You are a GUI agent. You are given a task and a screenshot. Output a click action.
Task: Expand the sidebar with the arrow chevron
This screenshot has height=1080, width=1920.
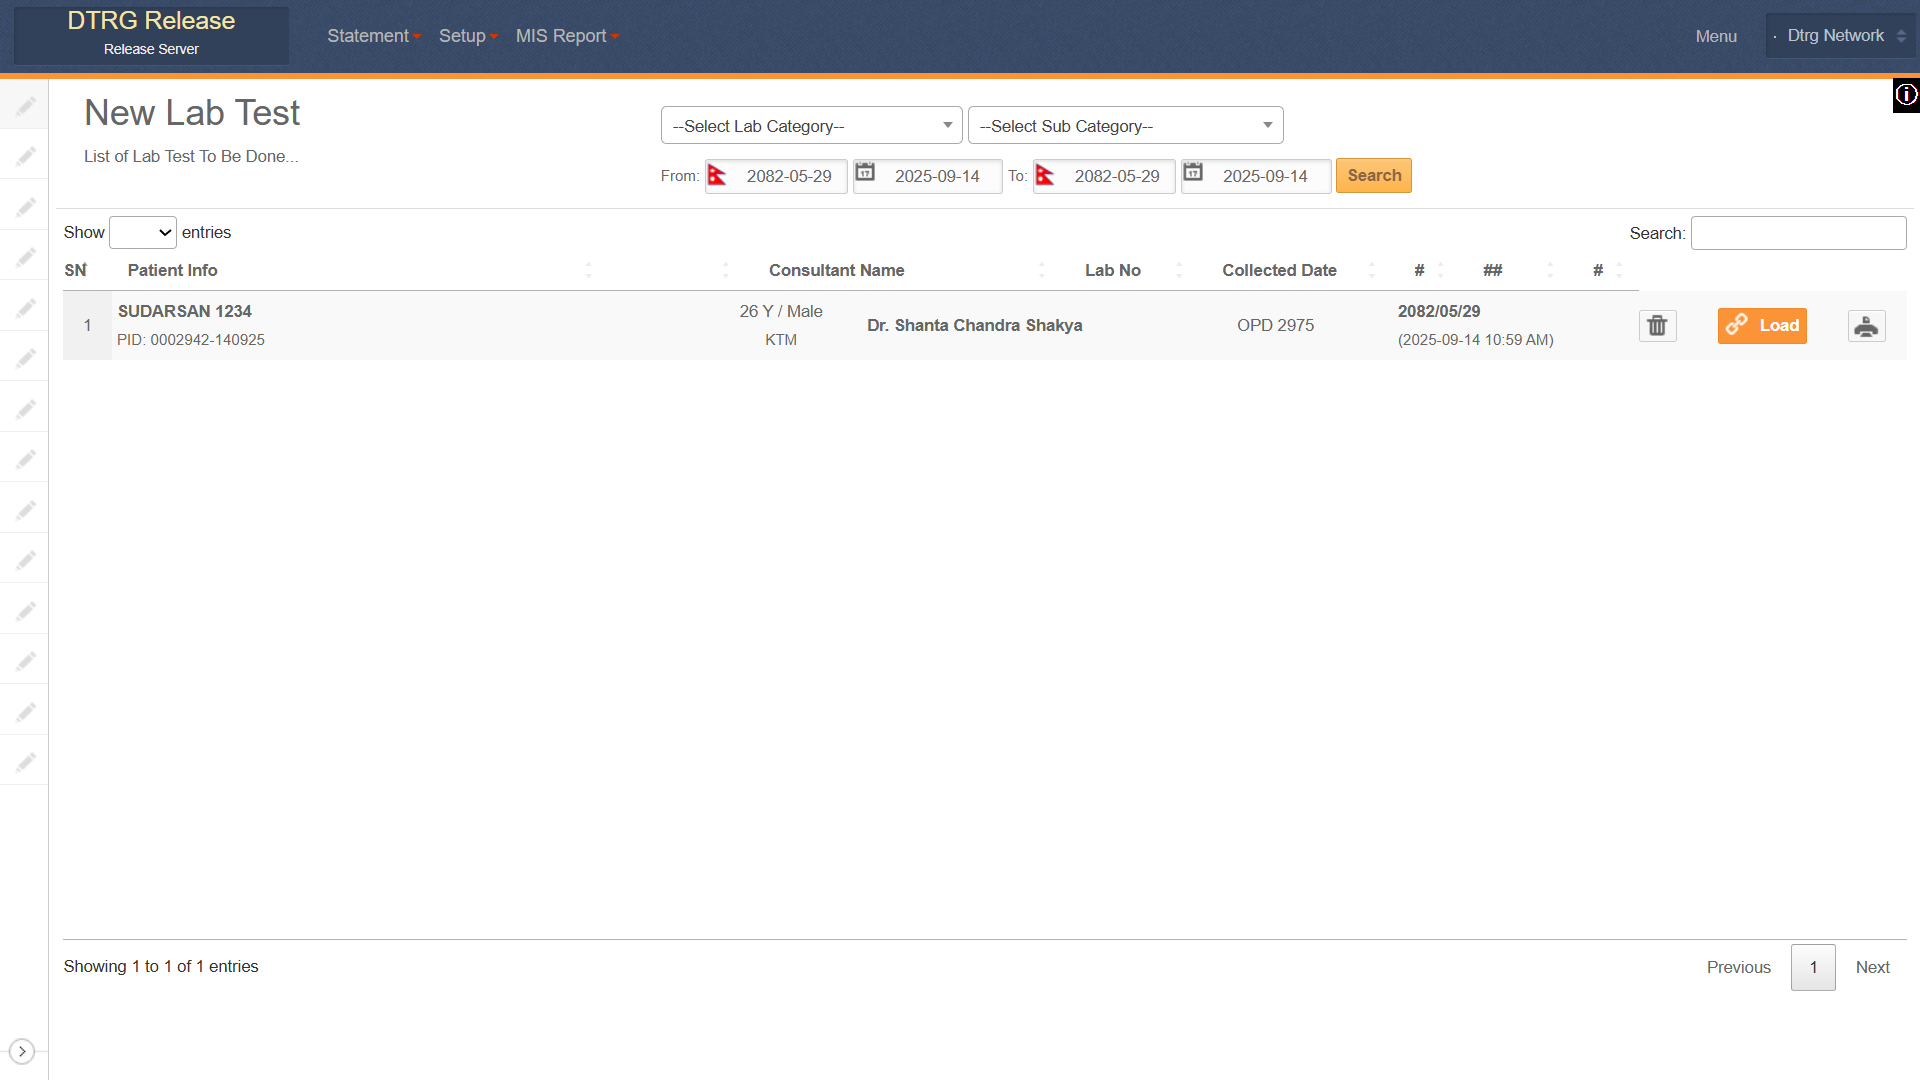pyautogui.click(x=22, y=1051)
